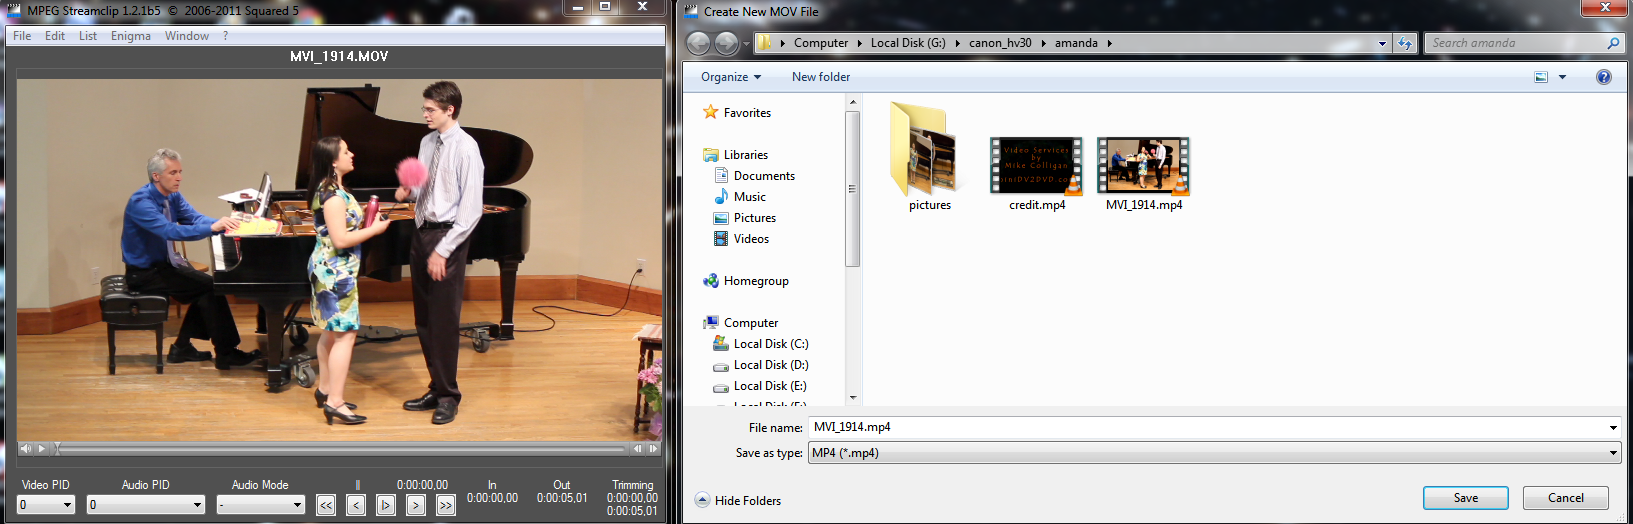Change view using the view icon
Screen dimensions: 1633x524
coord(1541,77)
